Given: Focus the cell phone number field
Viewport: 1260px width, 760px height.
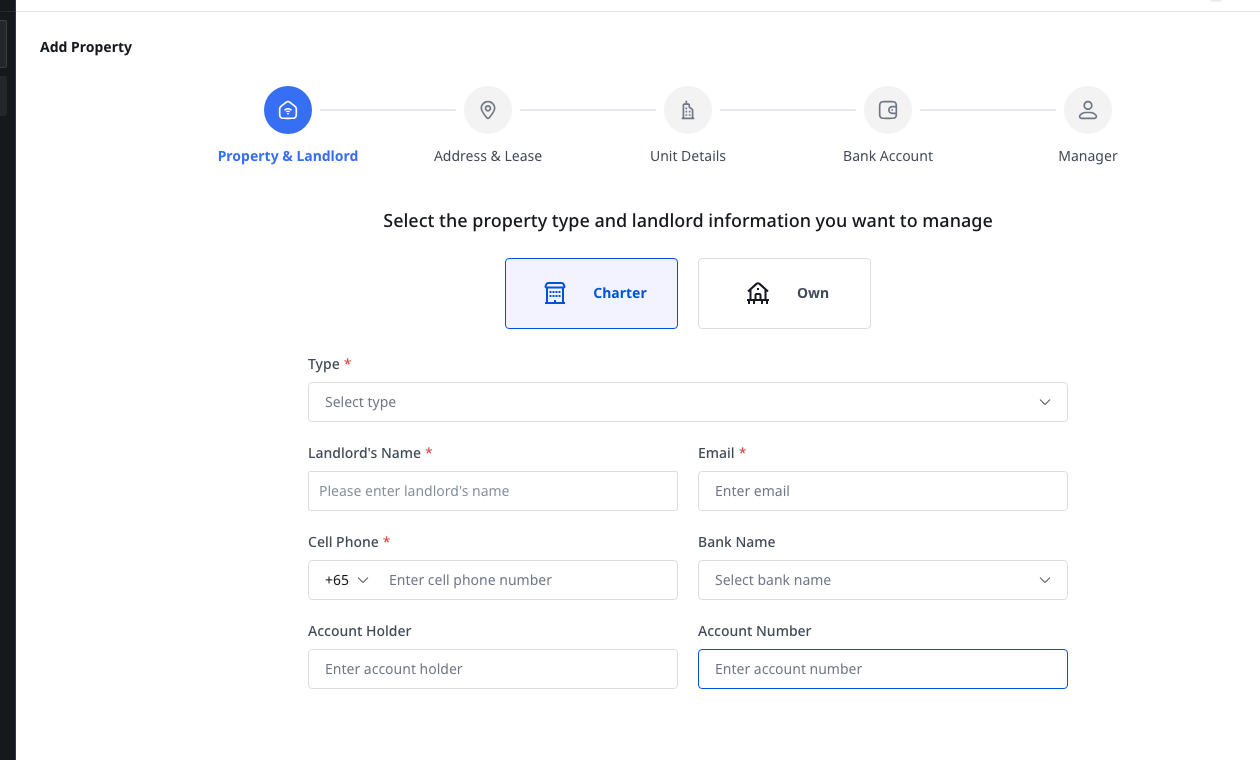Looking at the screenshot, I should click(527, 580).
